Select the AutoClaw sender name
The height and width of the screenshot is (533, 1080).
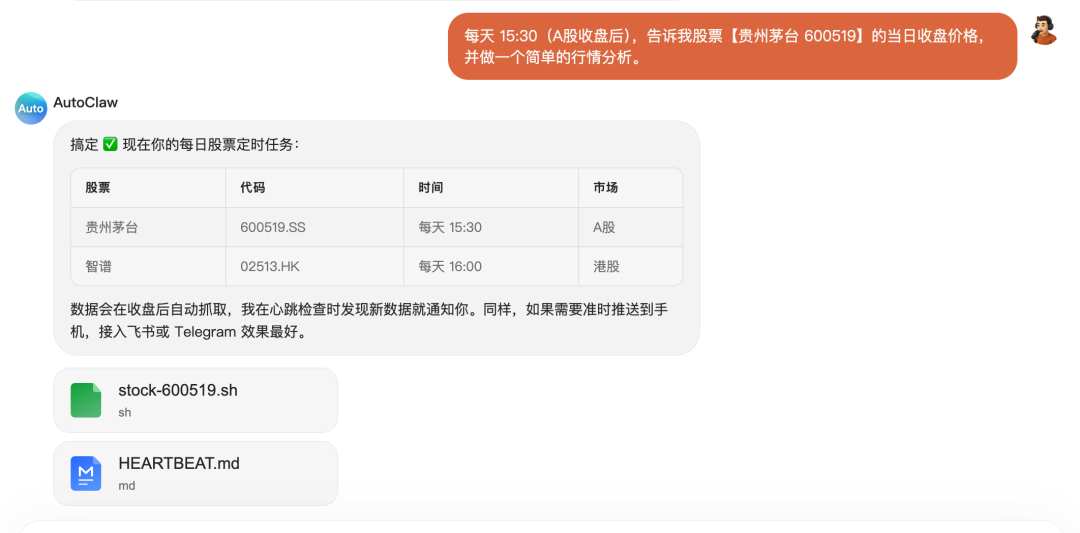(86, 102)
